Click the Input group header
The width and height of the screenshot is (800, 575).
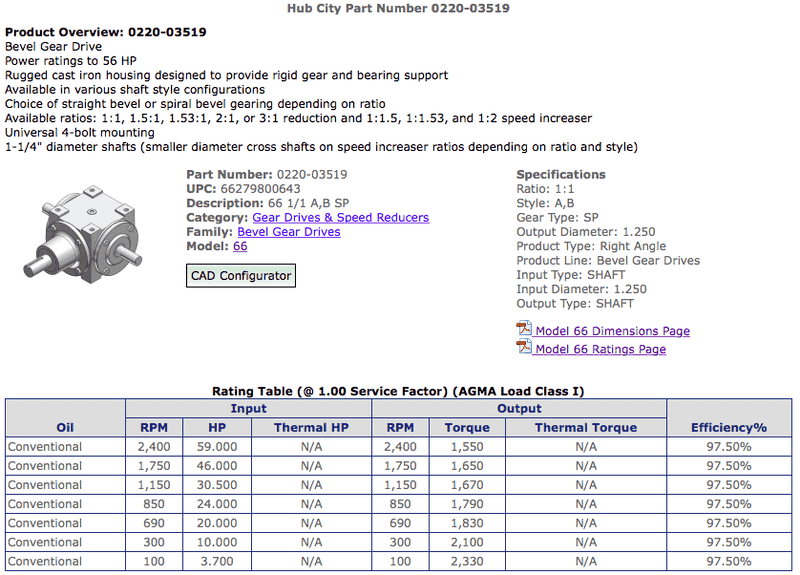tap(248, 408)
